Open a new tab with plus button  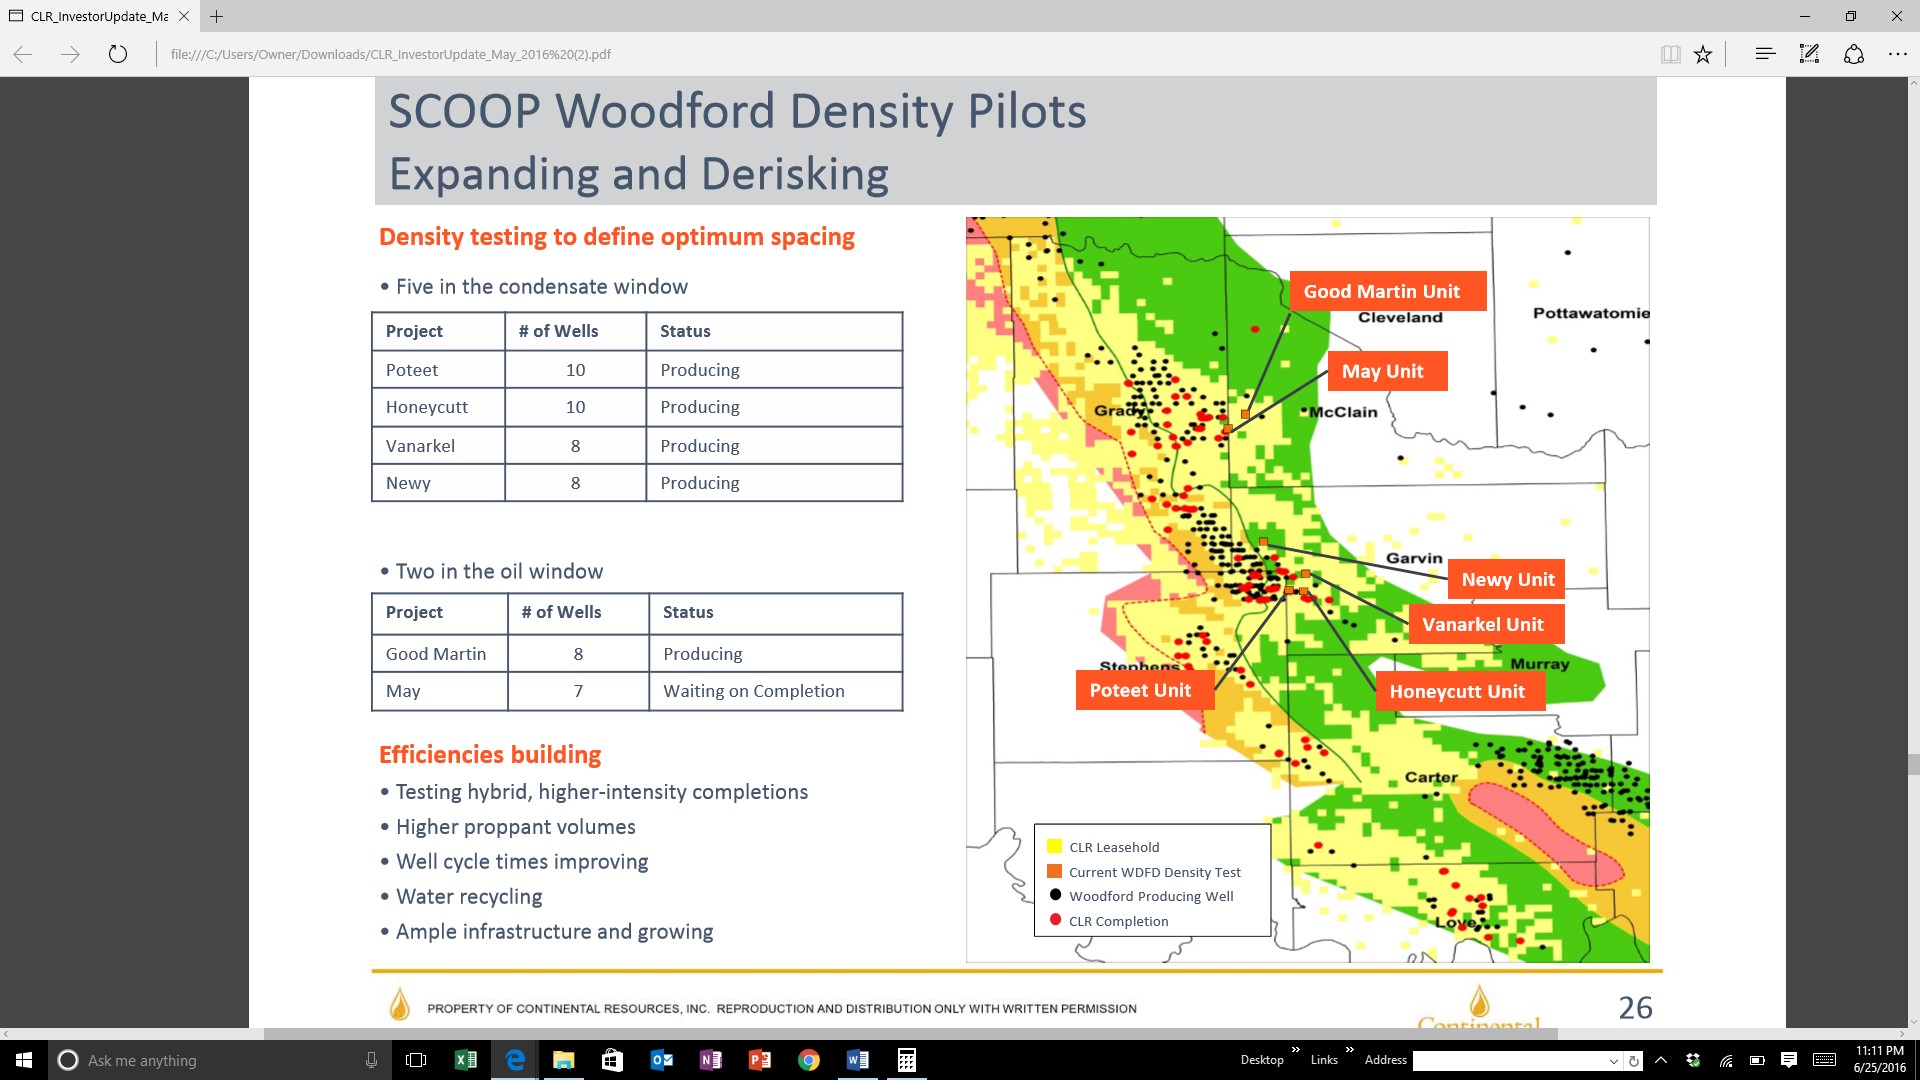(216, 16)
